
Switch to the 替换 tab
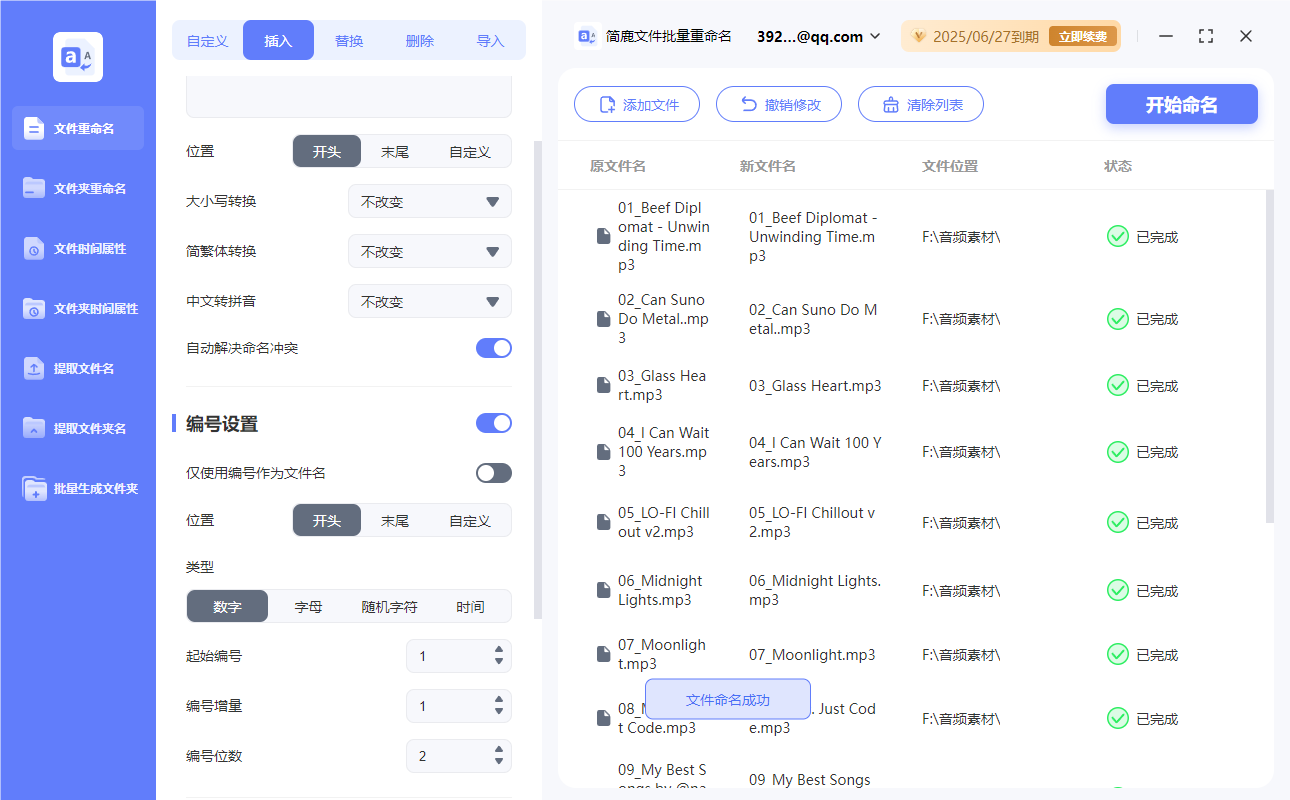349,41
